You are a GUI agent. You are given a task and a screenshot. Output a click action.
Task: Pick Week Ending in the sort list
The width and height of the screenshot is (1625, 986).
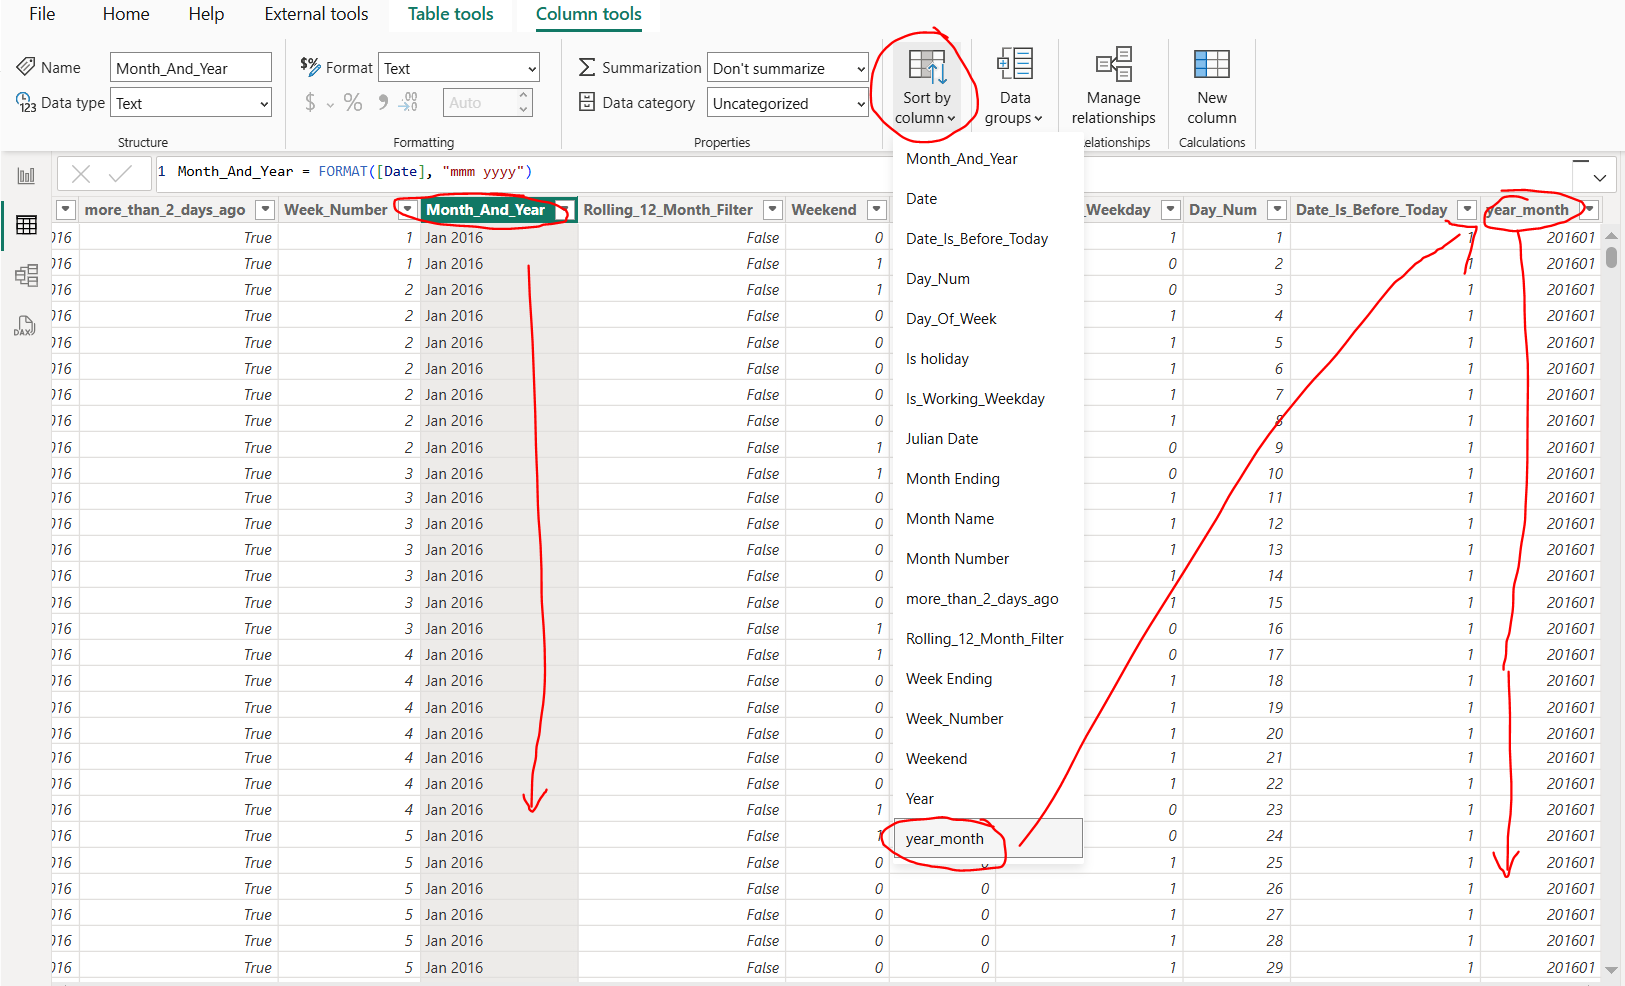[x=988, y=679]
